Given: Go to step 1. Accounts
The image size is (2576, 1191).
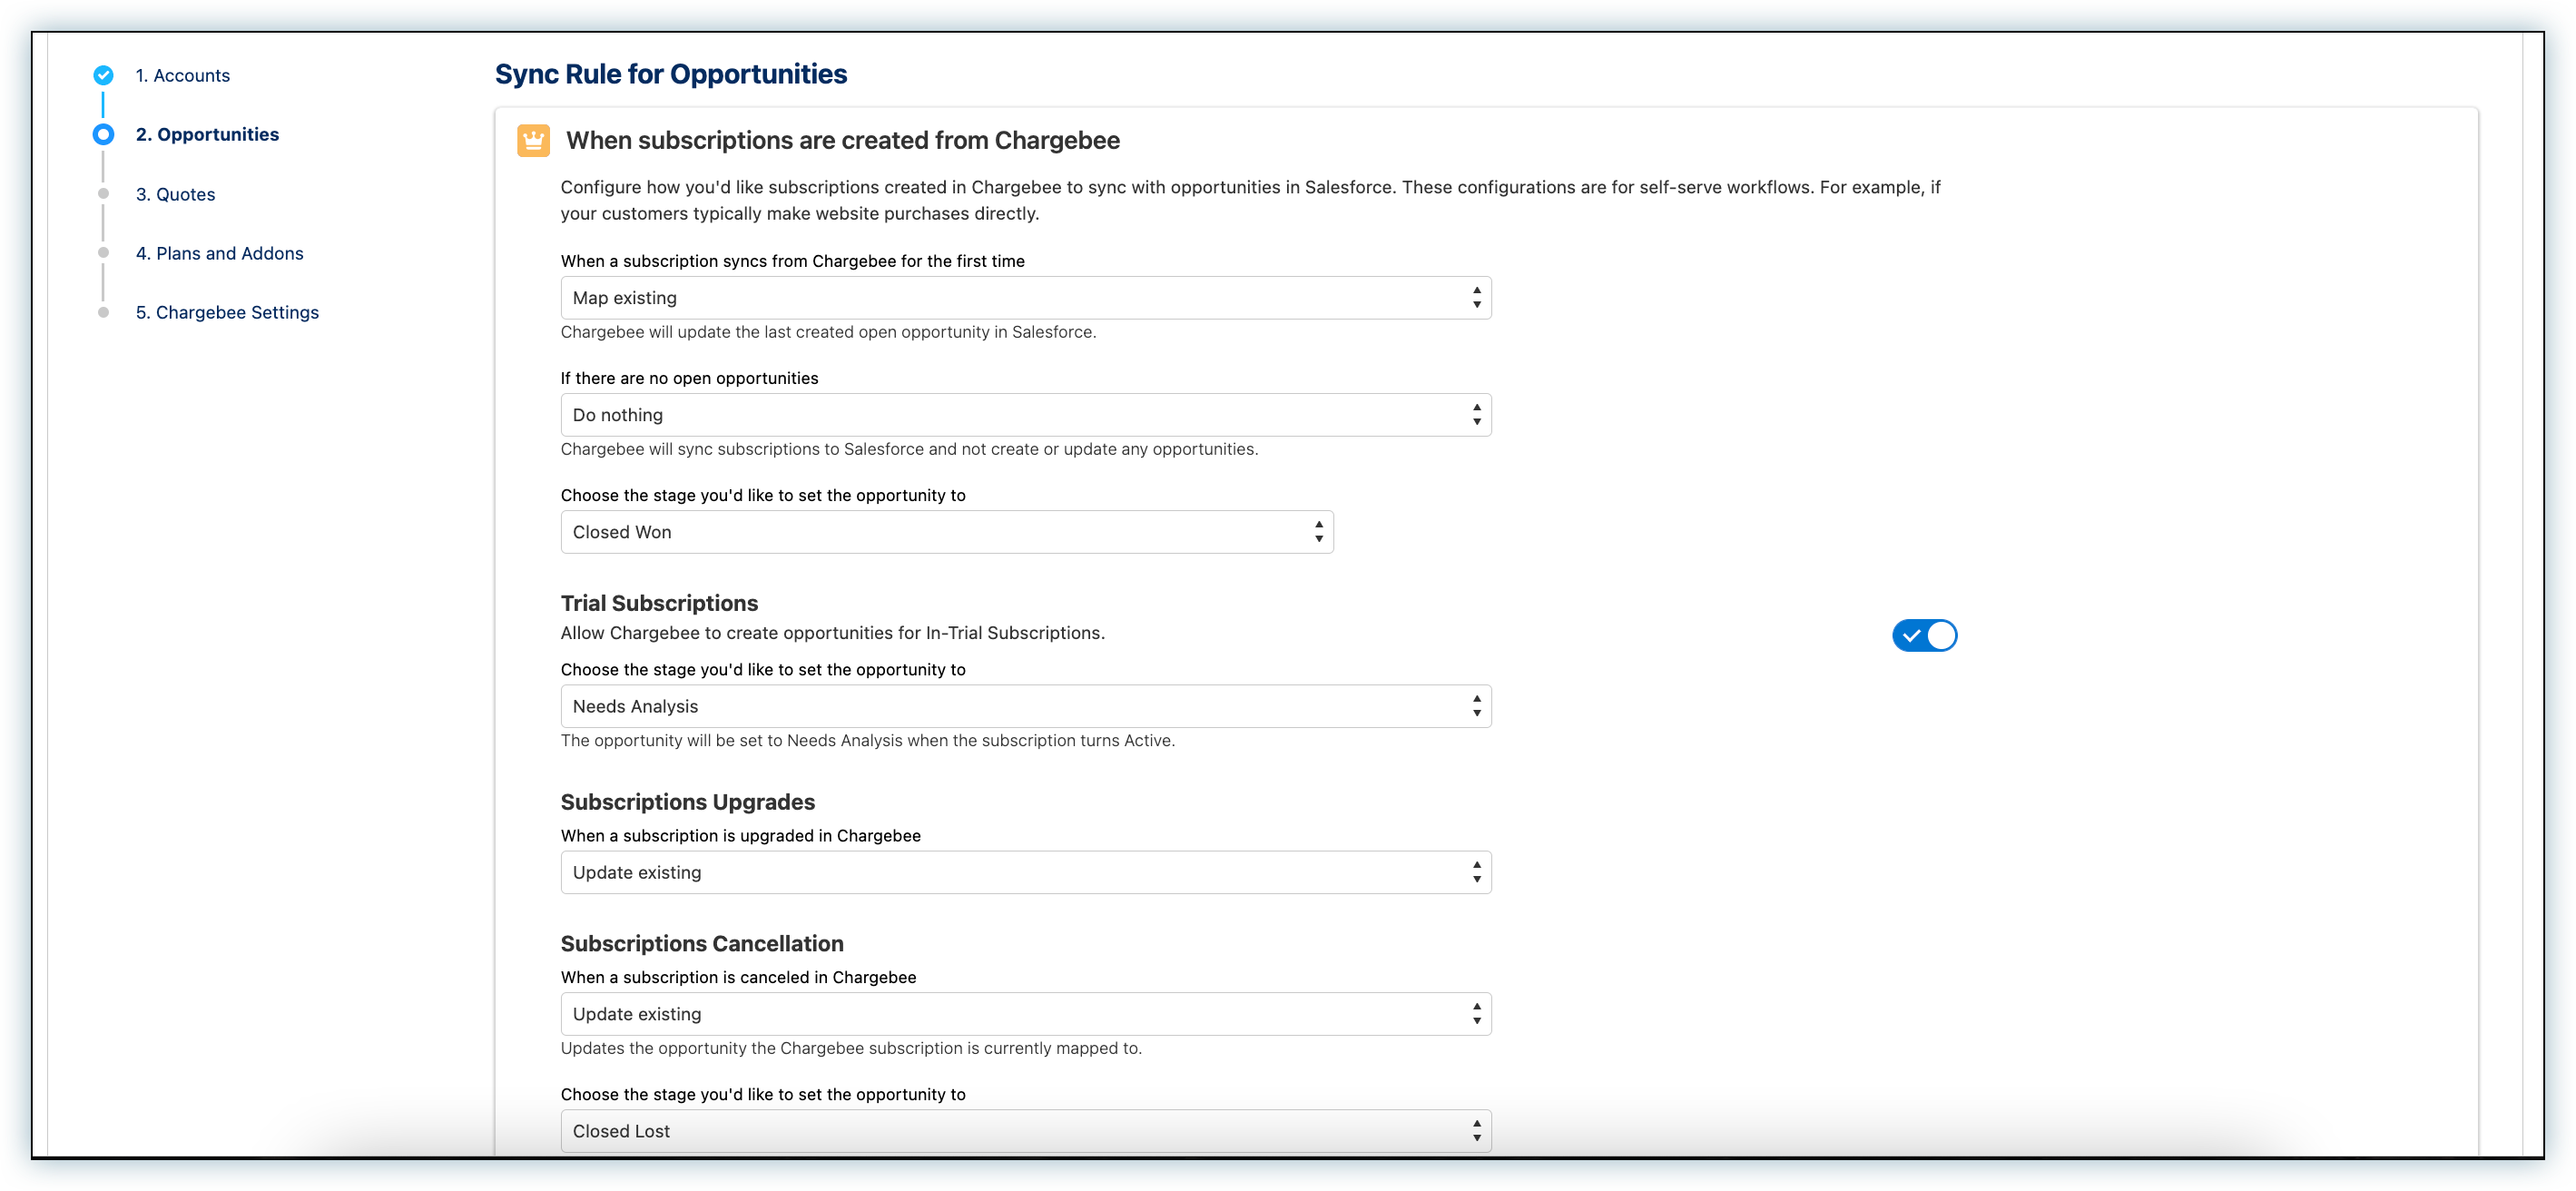Looking at the screenshot, I should [183, 75].
